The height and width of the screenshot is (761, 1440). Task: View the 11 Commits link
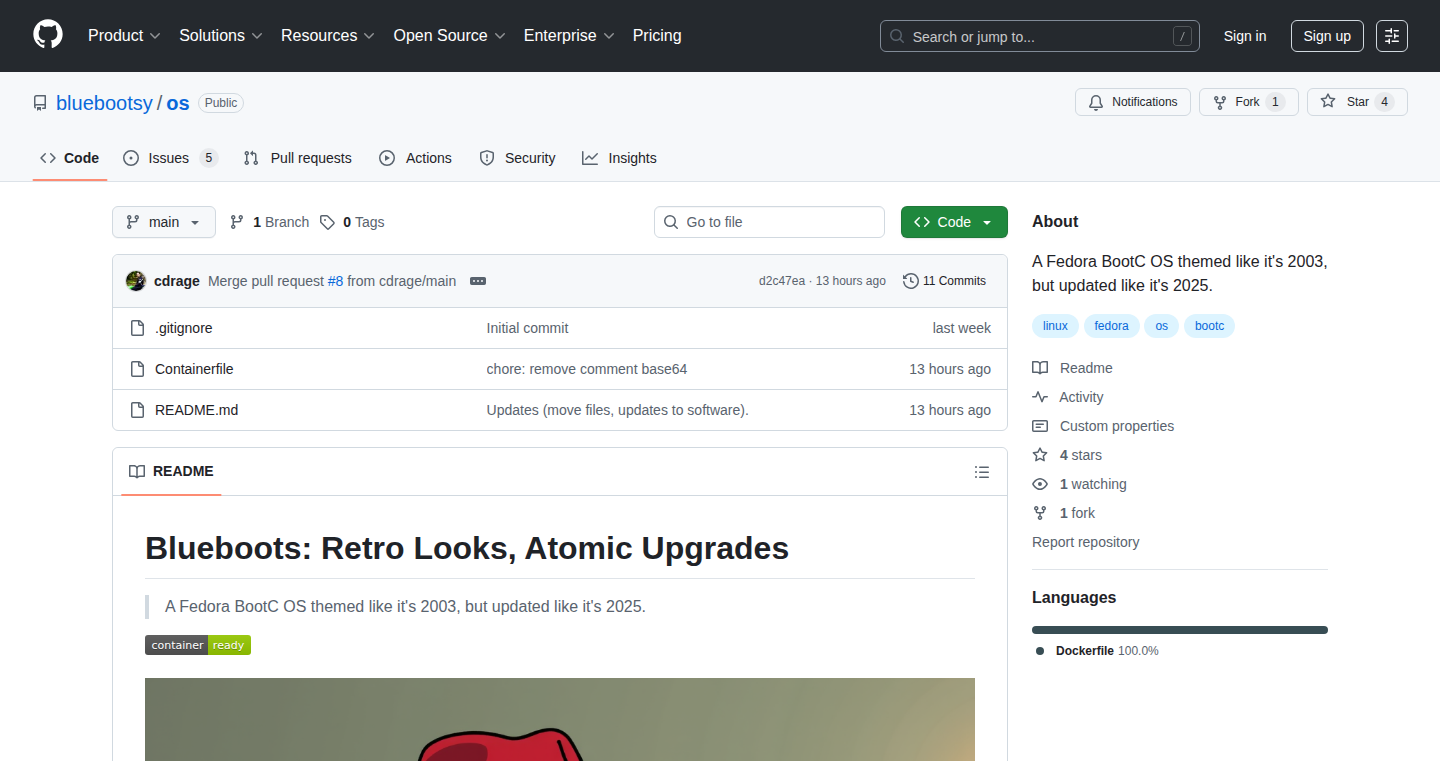944,281
